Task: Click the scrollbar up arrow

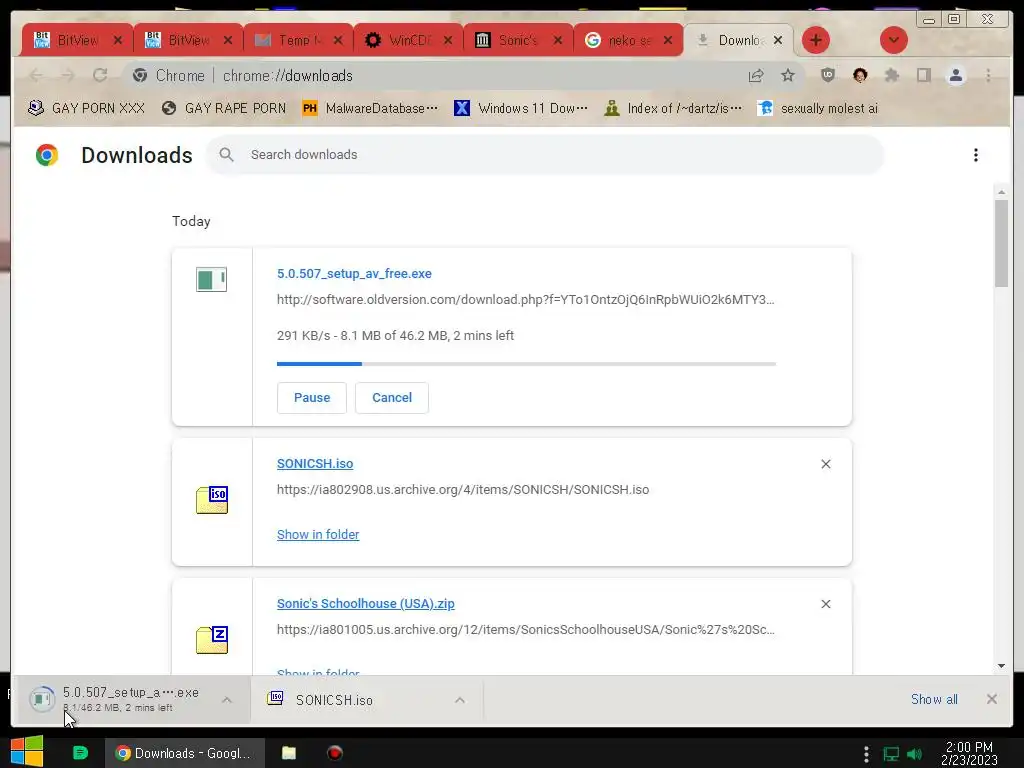Action: point(1001,192)
